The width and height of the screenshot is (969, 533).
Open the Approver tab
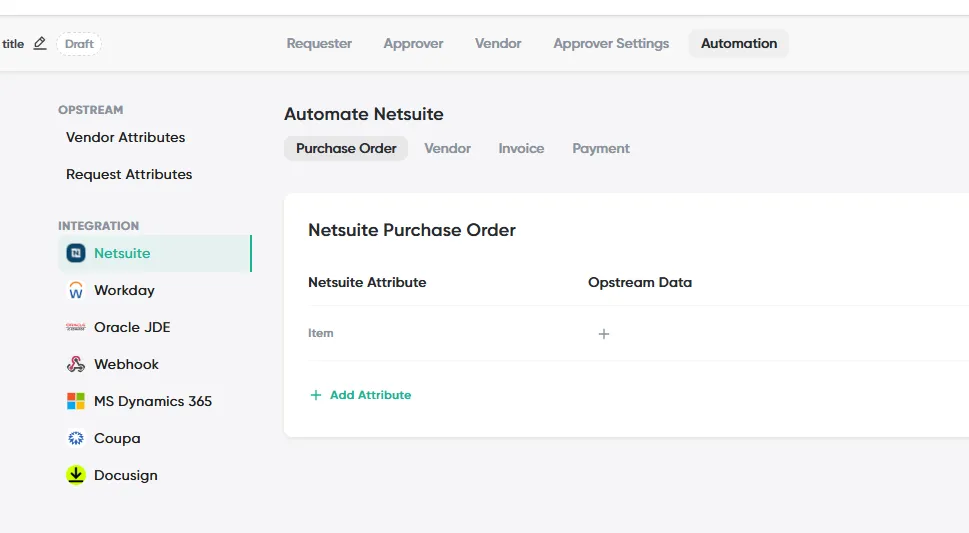pyautogui.click(x=413, y=43)
